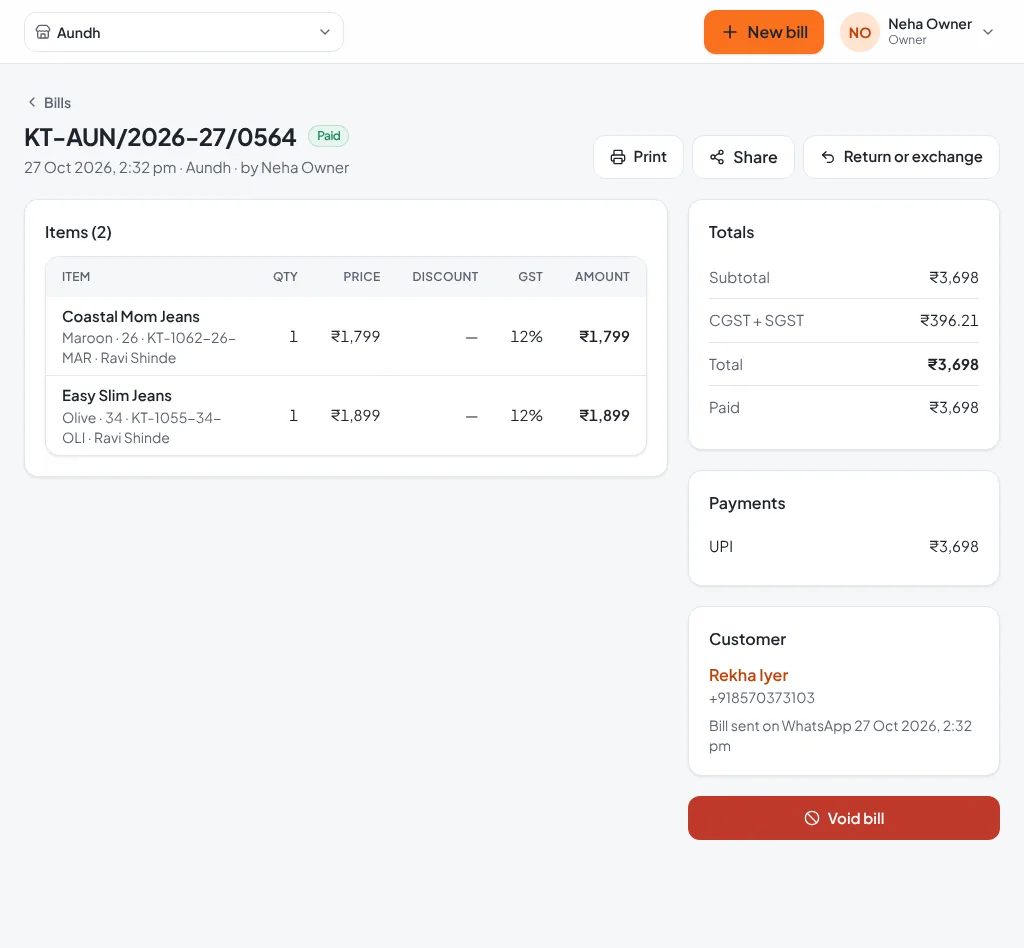
Task: Create a New bill
Action: click(x=763, y=32)
